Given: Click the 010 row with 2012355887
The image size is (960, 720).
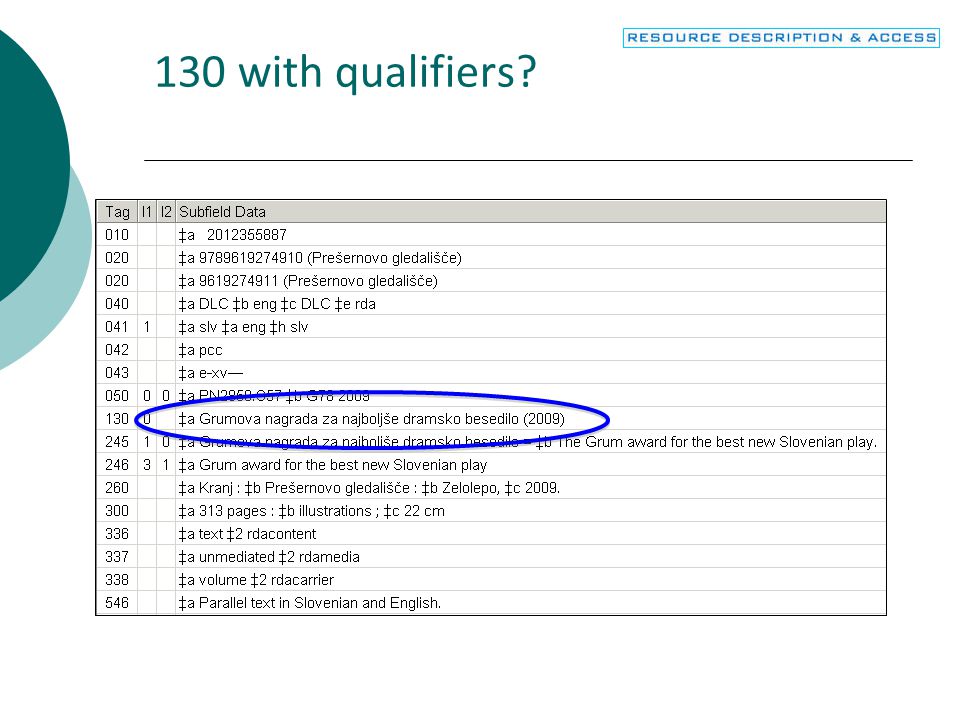Looking at the screenshot, I should tap(491, 235).
